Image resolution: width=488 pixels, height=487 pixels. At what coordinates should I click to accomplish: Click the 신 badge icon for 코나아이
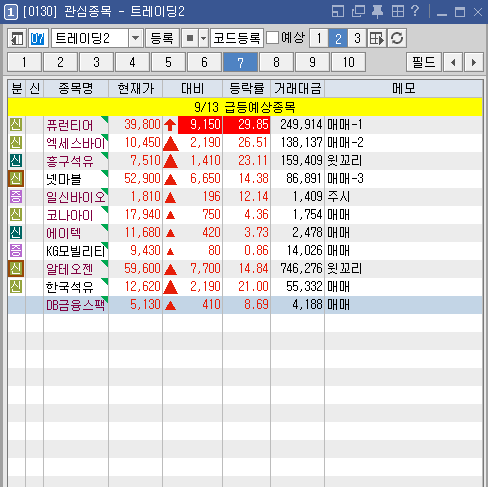point(16,215)
